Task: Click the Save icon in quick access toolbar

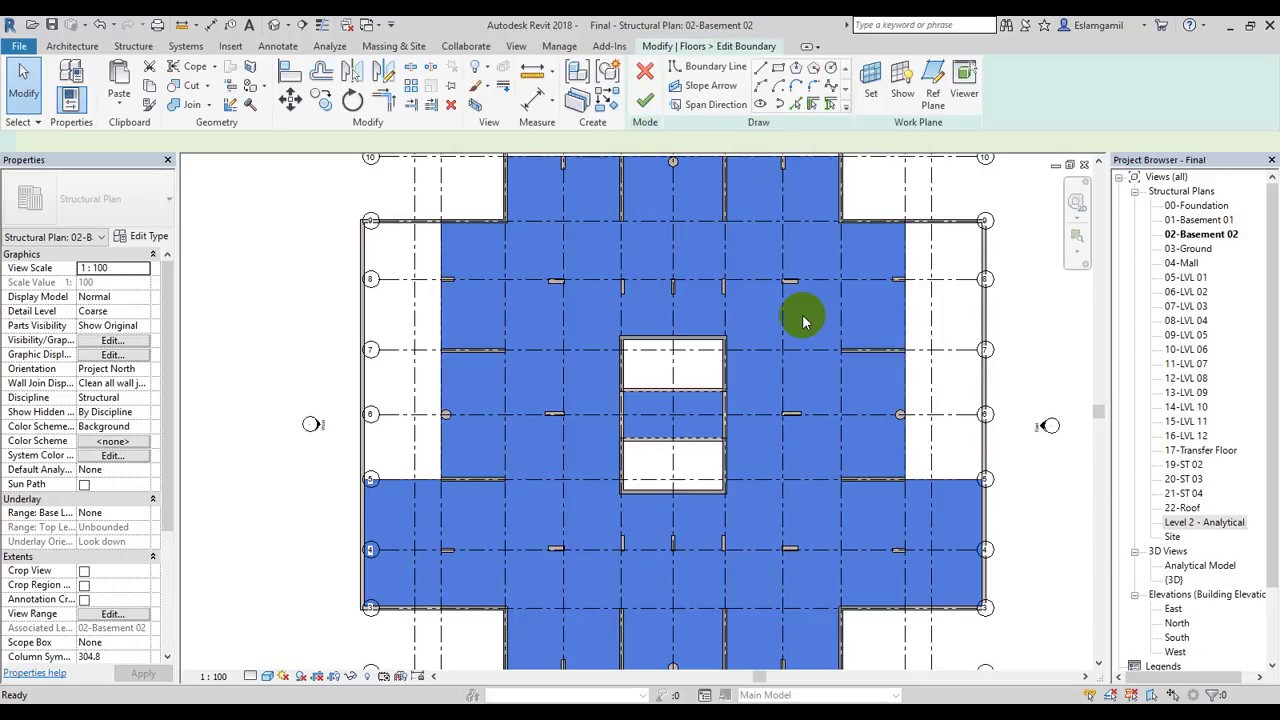Action: click(x=52, y=25)
